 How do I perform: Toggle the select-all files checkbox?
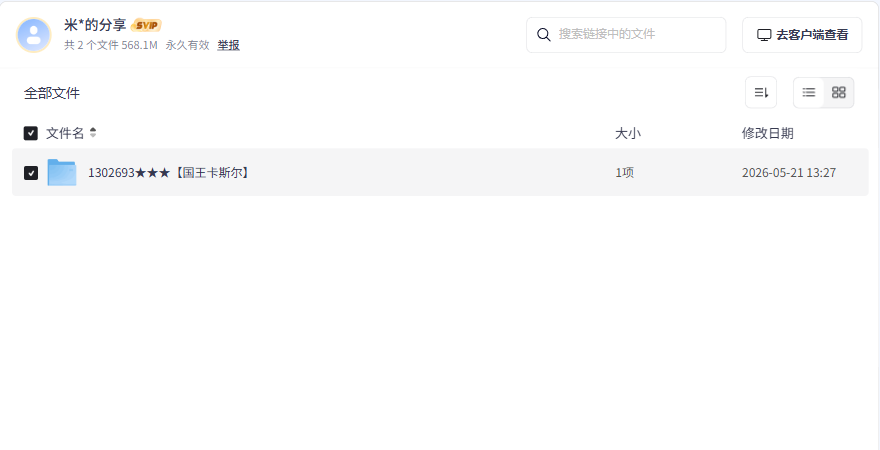point(30,133)
